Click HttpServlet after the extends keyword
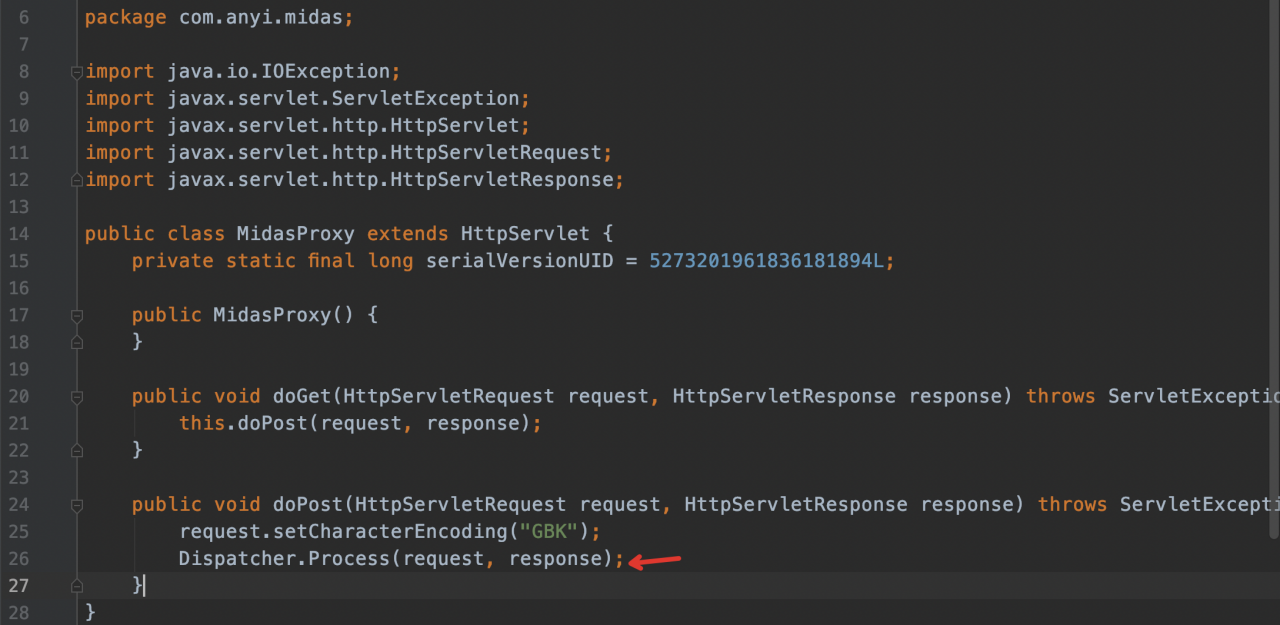This screenshot has height=625, width=1280. [525, 234]
